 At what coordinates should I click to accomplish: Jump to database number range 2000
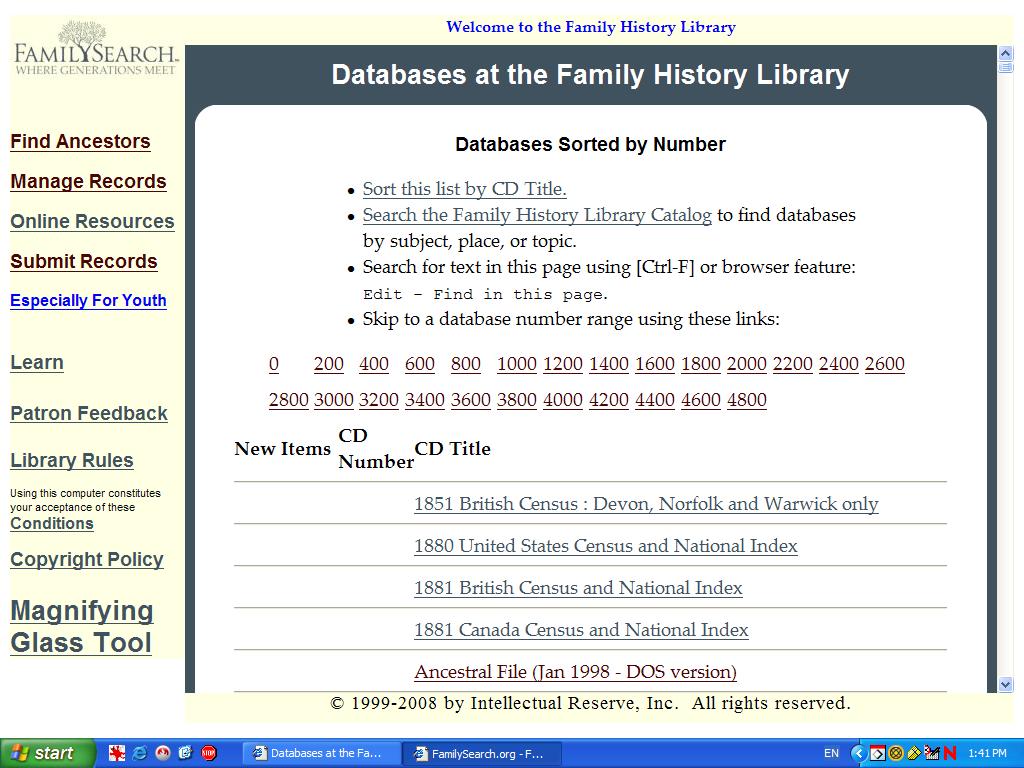746,364
